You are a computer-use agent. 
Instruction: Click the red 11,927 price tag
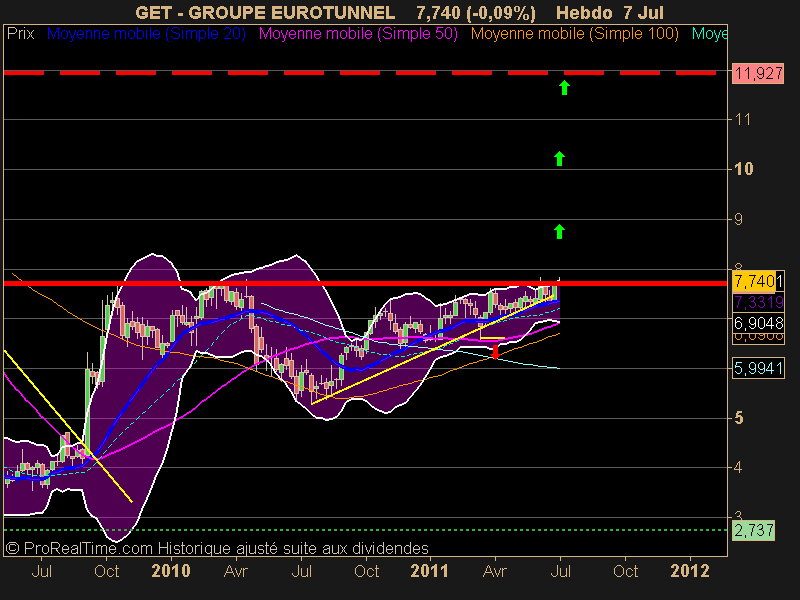(x=758, y=73)
